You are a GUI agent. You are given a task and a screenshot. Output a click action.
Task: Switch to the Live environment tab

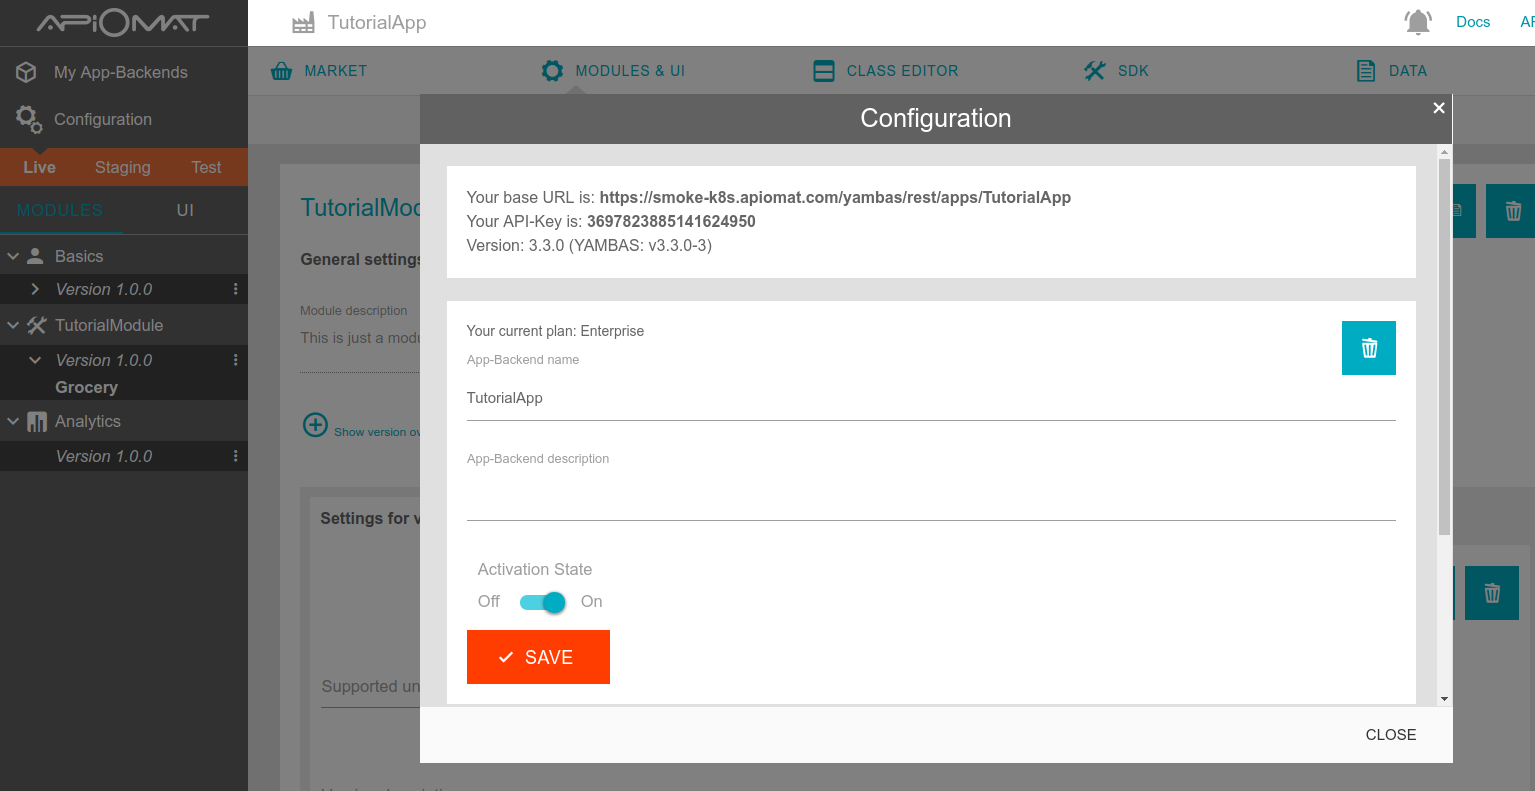pos(40,167)
